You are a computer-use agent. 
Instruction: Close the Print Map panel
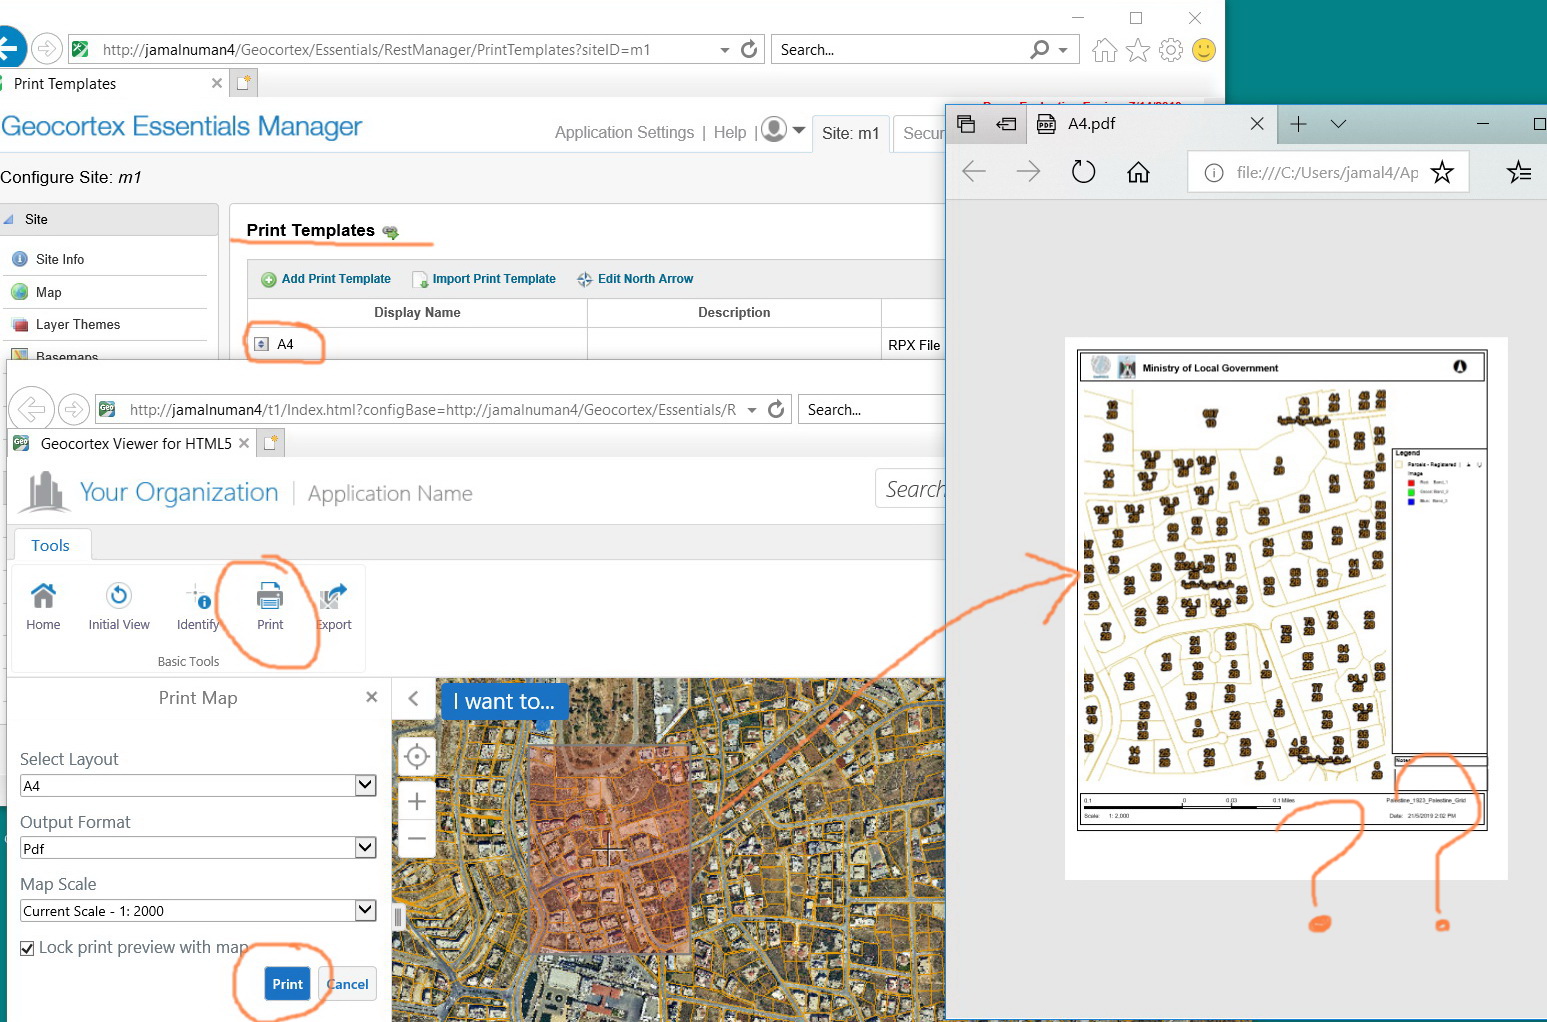click(x=372, y=697)
